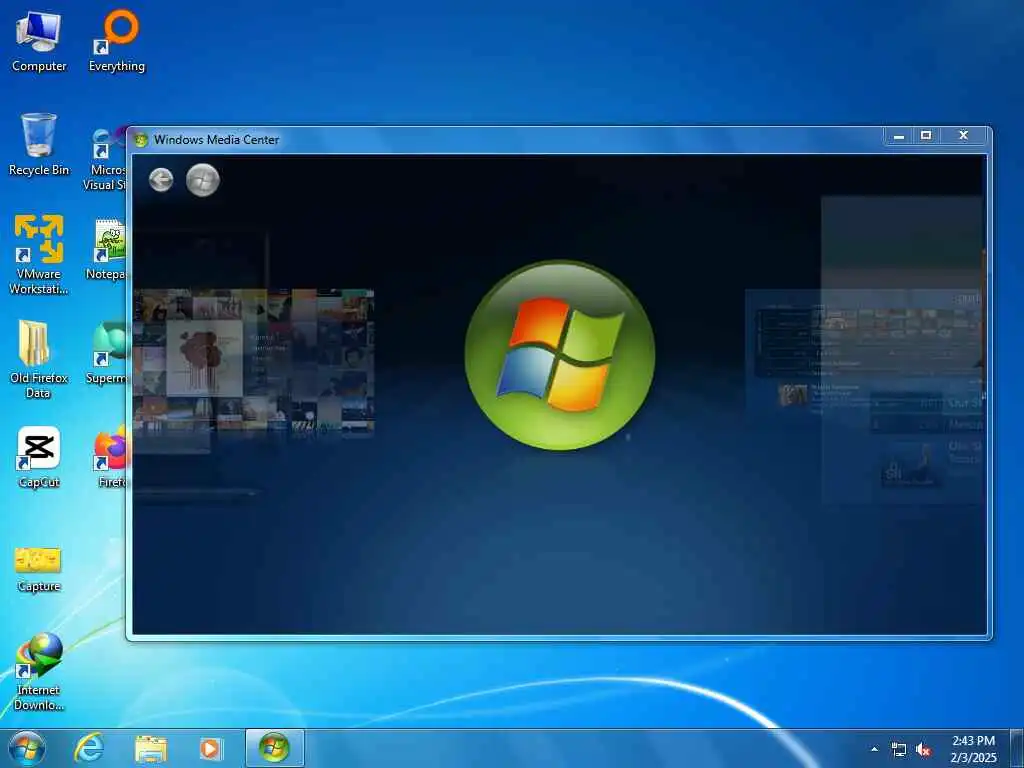Select the Internet Download Manager shortcut
This screenshot has height=768, width=1024.
(39, 671)
